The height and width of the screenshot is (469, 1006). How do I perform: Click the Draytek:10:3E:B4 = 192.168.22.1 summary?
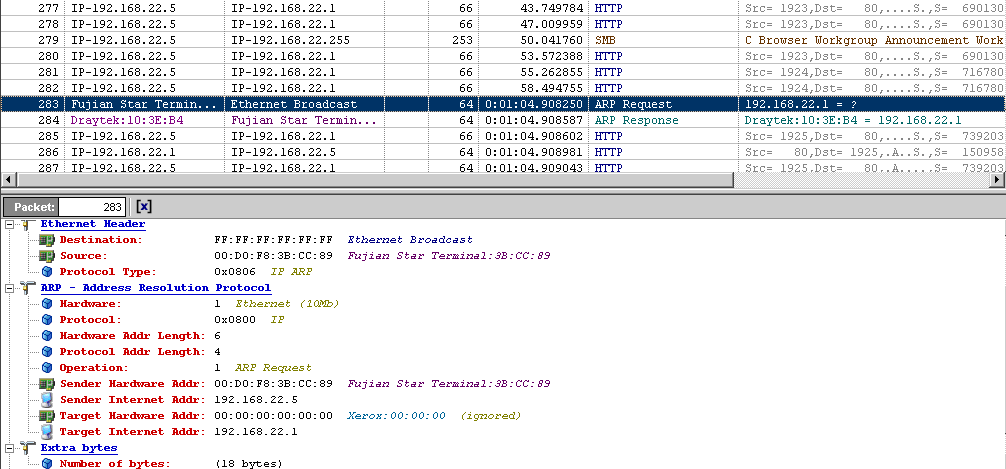click(x=853, y=120)
